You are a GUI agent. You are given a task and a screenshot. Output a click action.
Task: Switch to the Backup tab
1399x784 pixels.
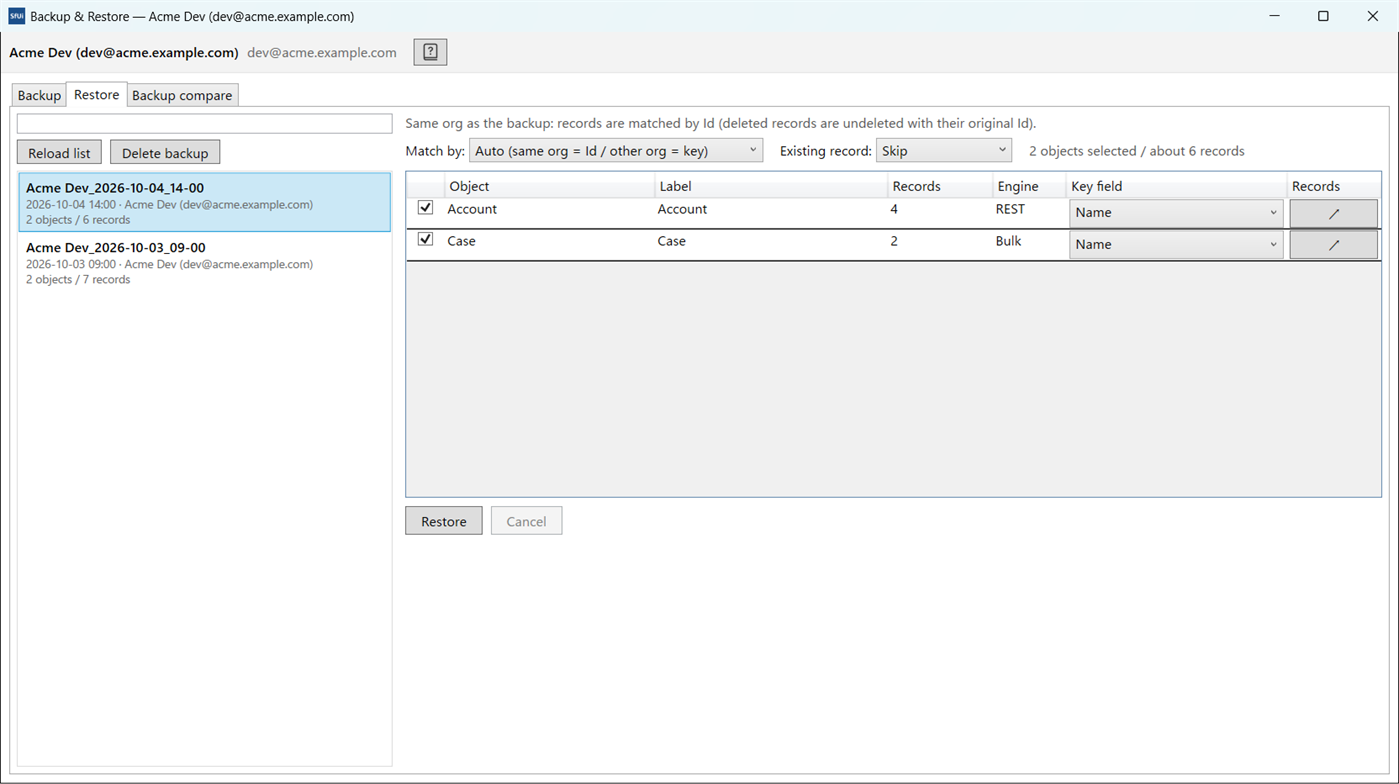[x=39, y=95]
